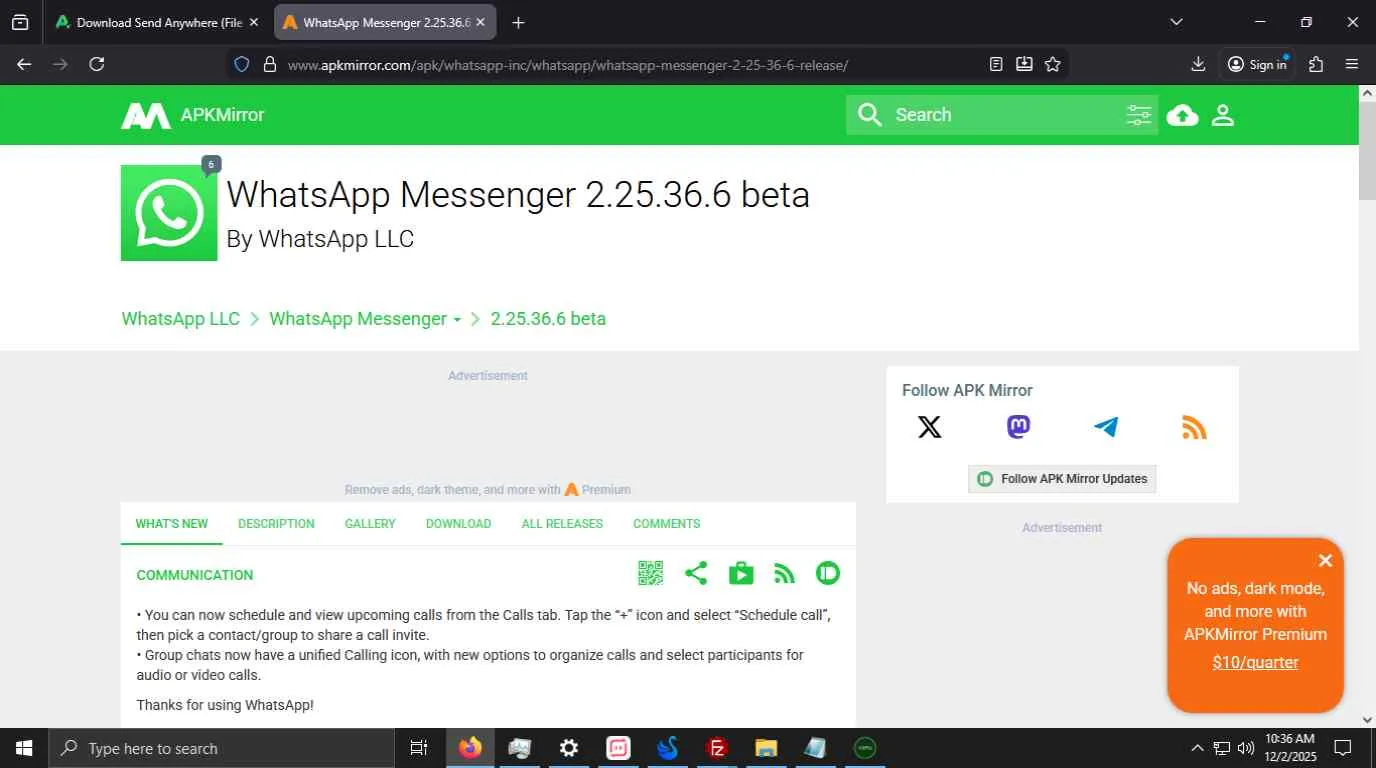Open the Firefox extensions menu
Image resolution: width=1376 pixels, height=768 pixels.
(x=1316, y=64)
